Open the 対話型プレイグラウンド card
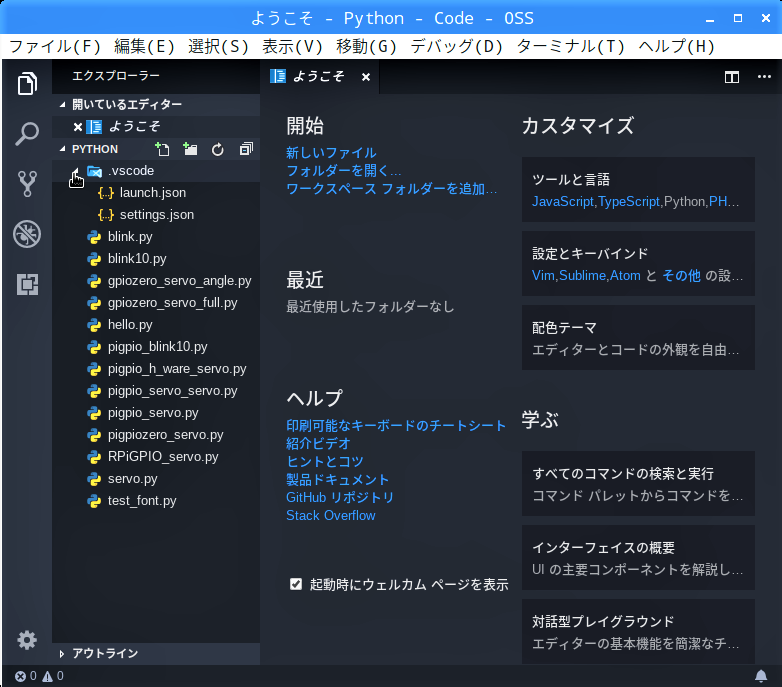Screen dimensions: 782x687 click(x=638, y=631)
